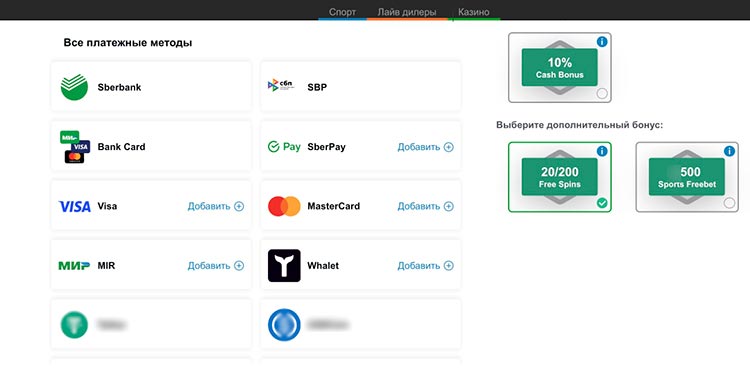
Task: Click the 10% Cash Bonus green banner
Action: (x=560, y=67)
